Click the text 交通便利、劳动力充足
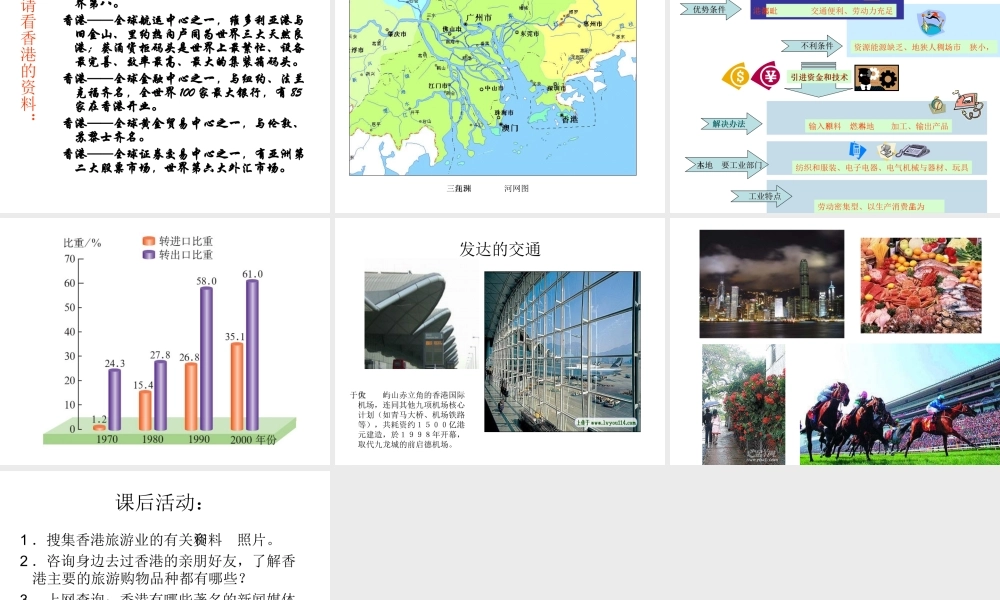This screenshot has height=600, width=1000. tap(852, 11)
